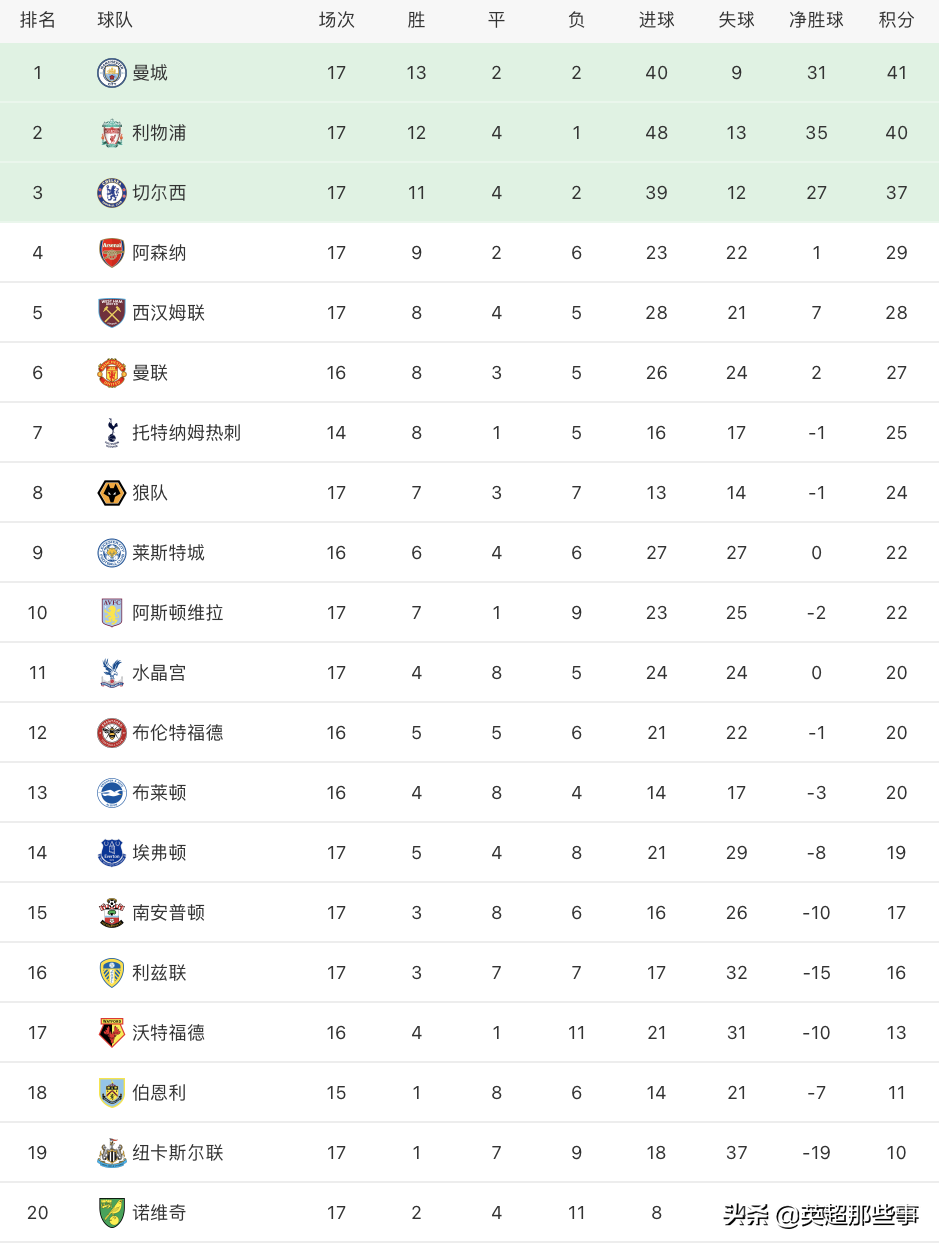Screen dimensions: 940x1248
Task: Select the Crystal Palace eagle crest
Action: tap(112, 673)
